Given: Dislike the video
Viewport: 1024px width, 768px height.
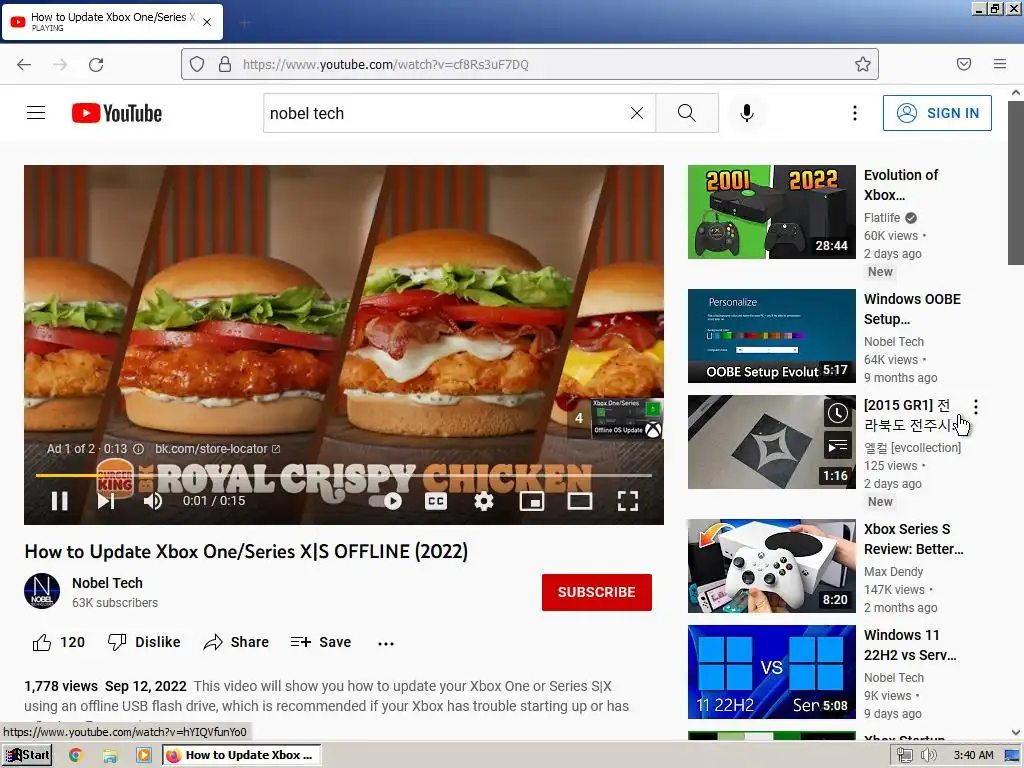Looking at the screenshot, I should click(144, 643).
